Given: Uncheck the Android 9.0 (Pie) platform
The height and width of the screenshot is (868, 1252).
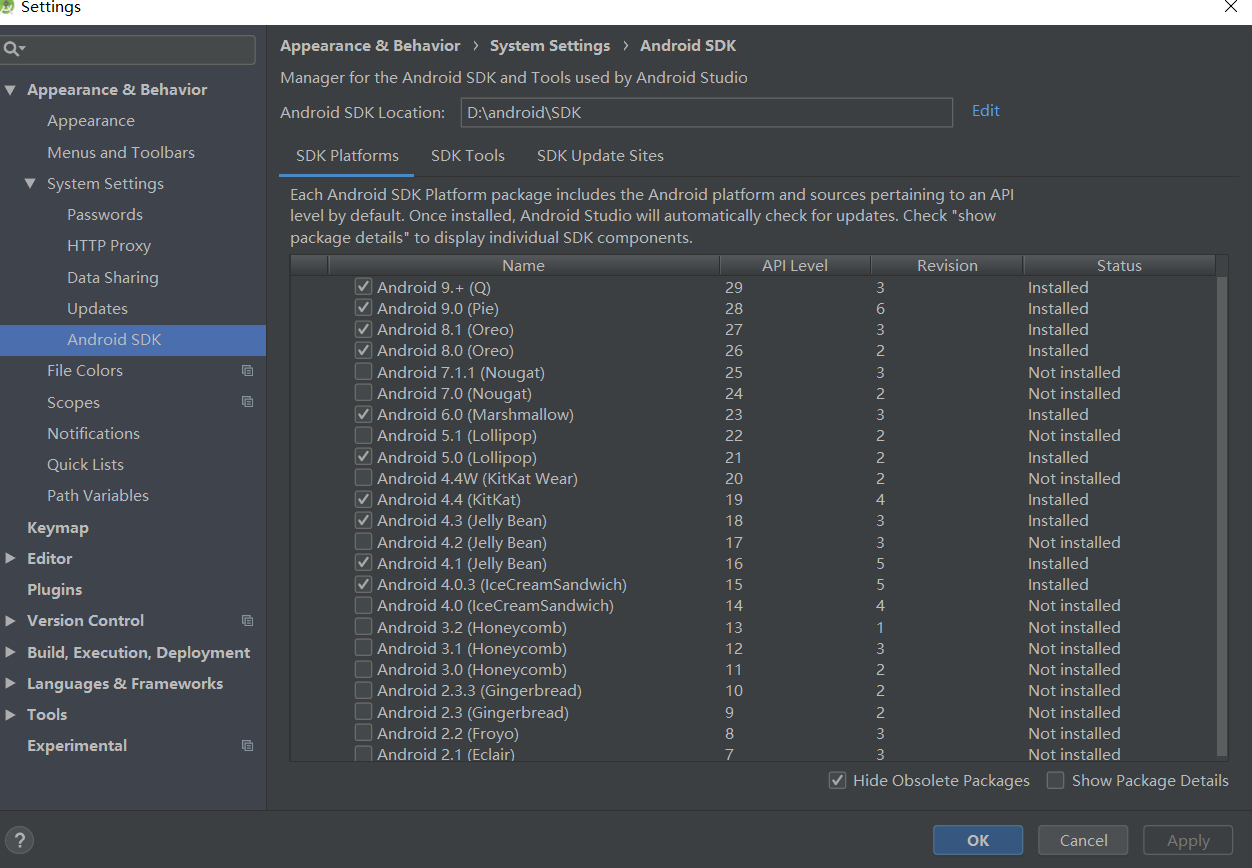Looking at the screenshot, I should tap(363, 308).
